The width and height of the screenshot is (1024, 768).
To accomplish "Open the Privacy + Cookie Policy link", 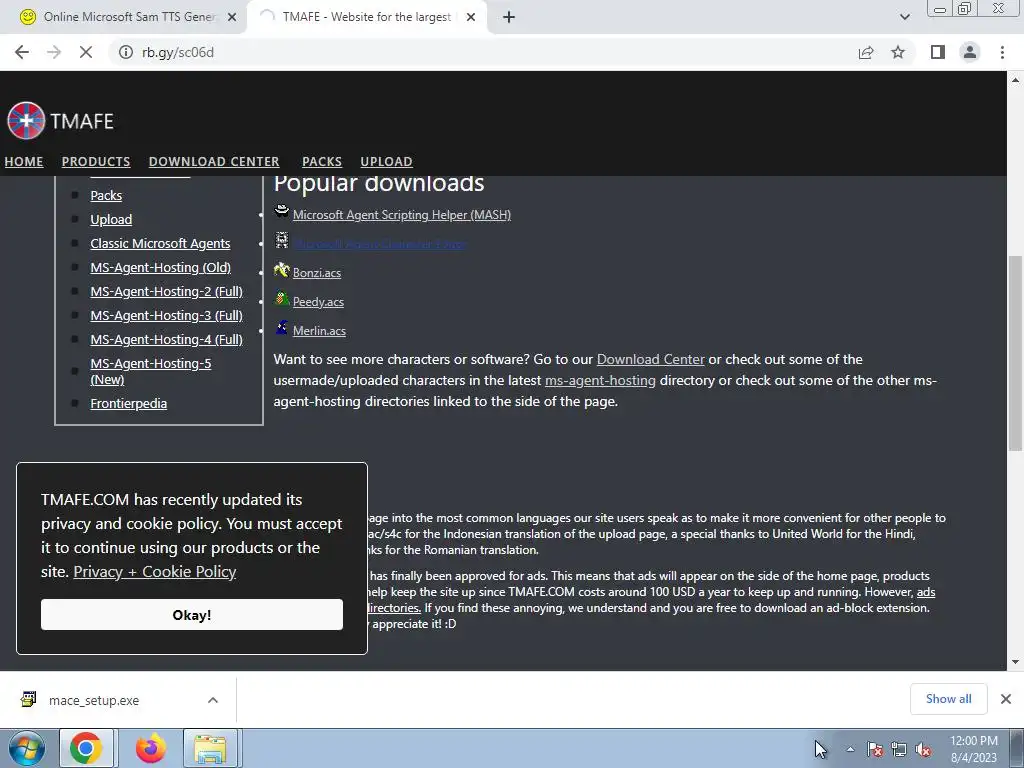I will [x=155, y=571].
